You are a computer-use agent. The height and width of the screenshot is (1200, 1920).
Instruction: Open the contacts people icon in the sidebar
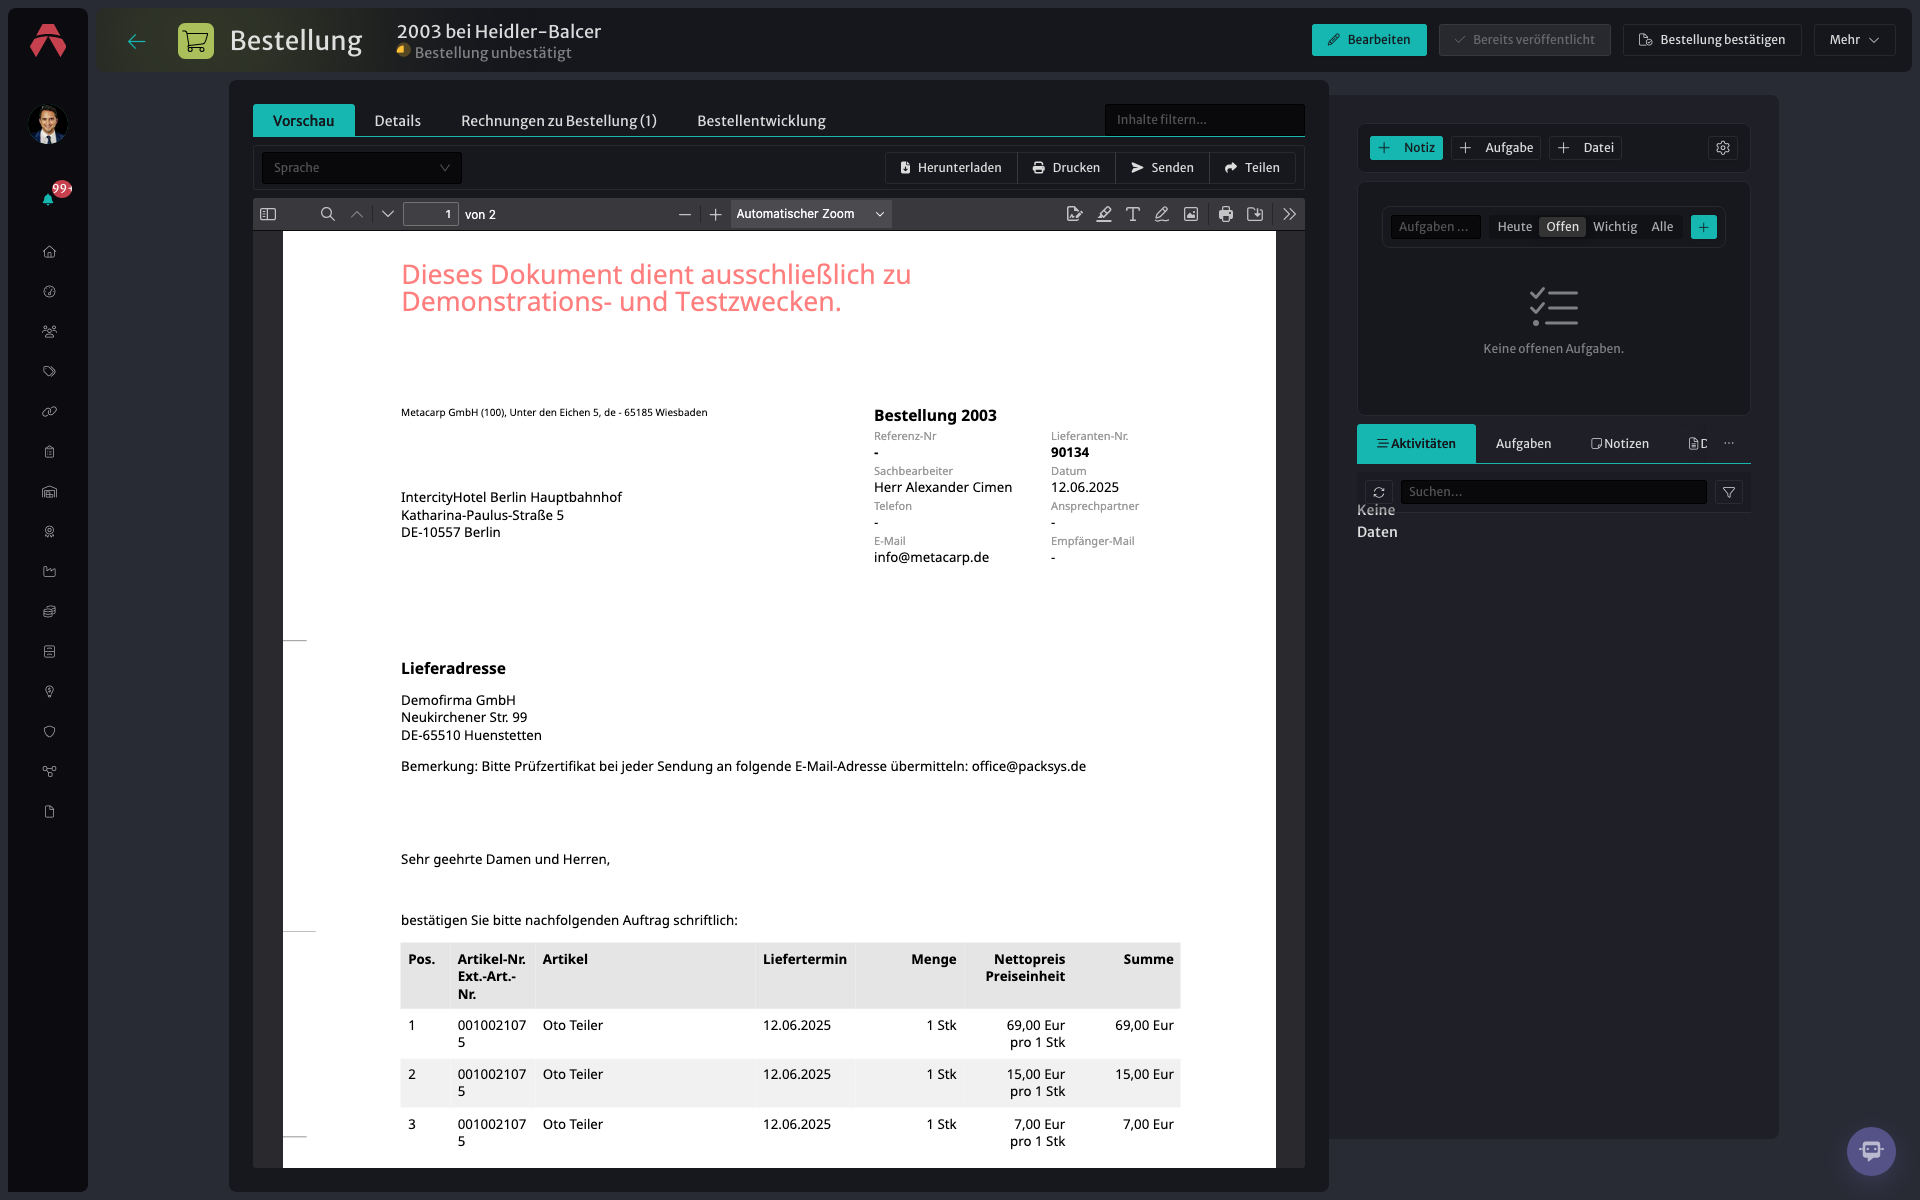pyautogui.click(x=49, y=332)
